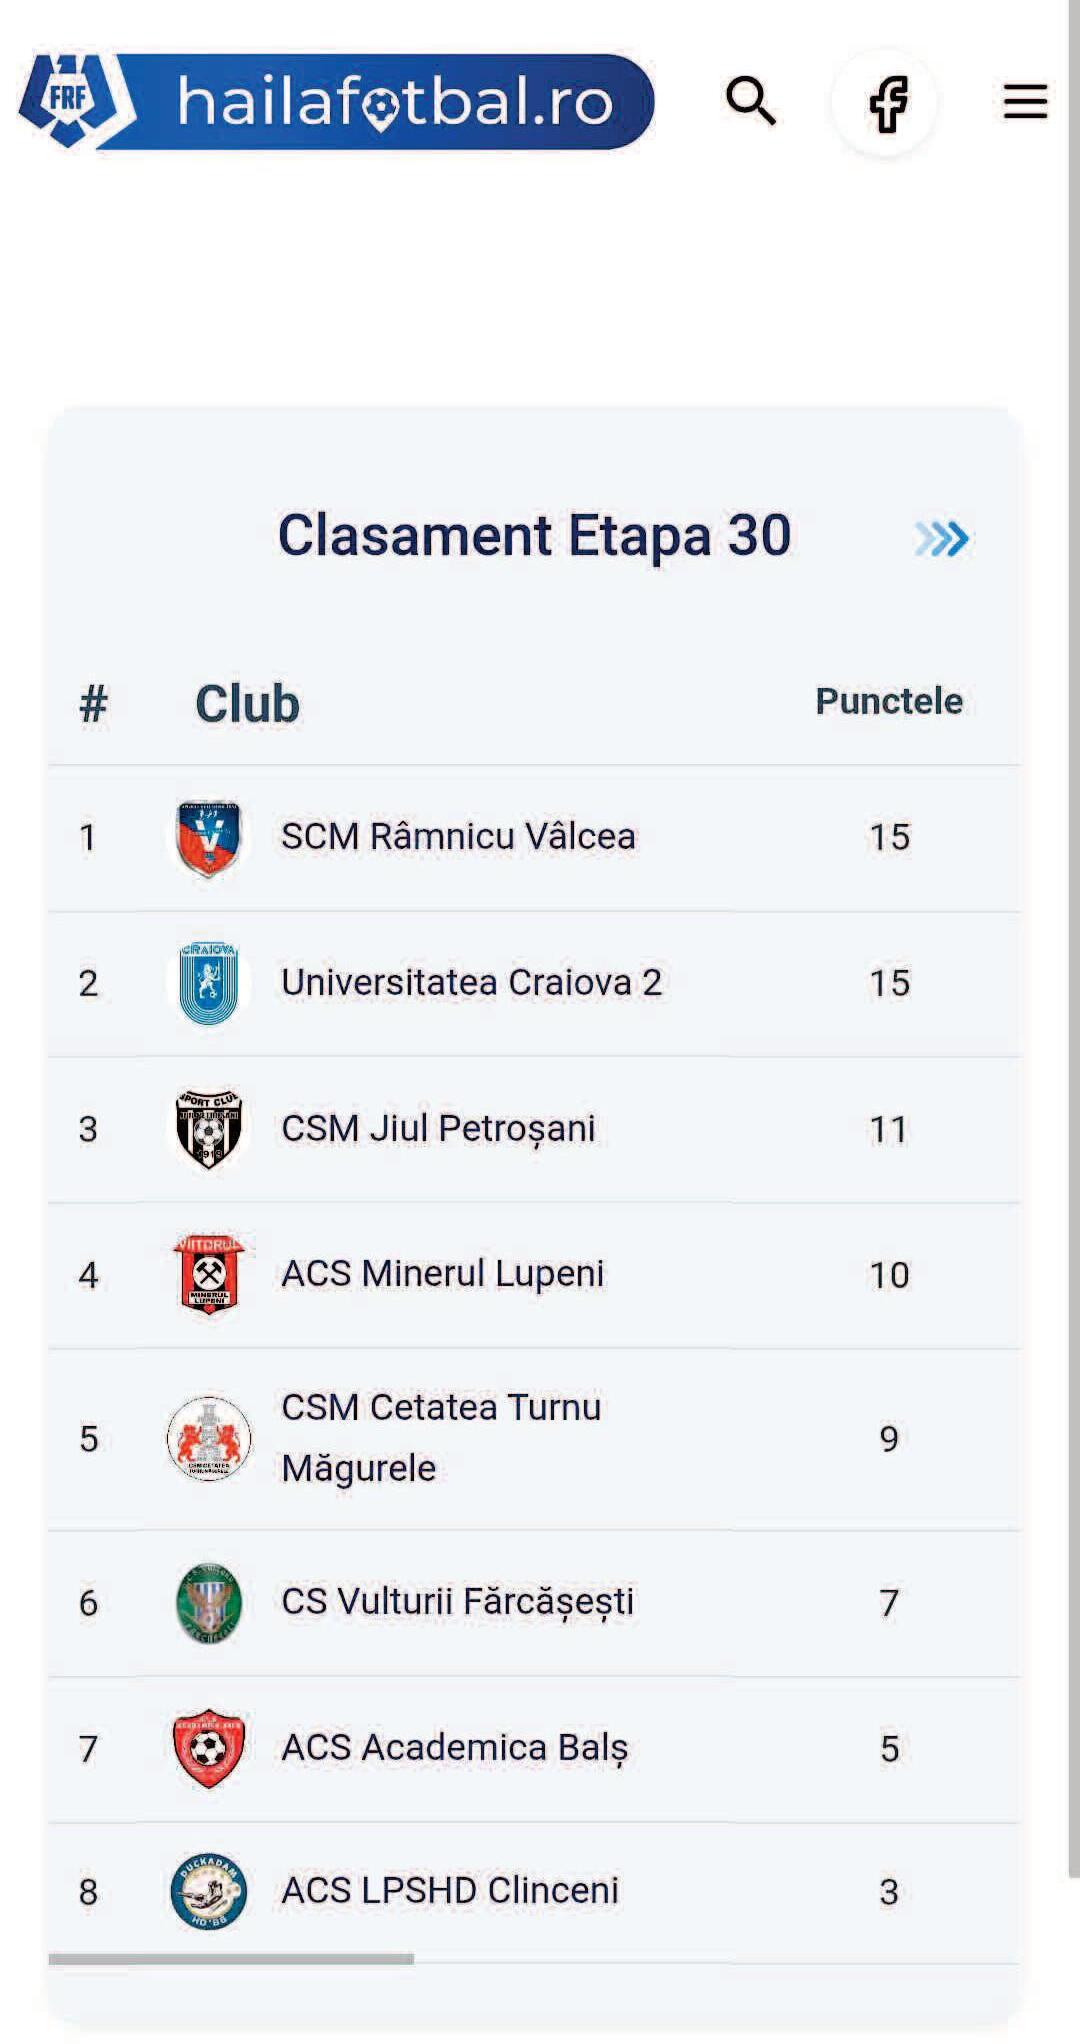1080x2044 pixels.
Task: Open SCM Râmnicu Vâlcea team name
Action: tap(458, 837)
